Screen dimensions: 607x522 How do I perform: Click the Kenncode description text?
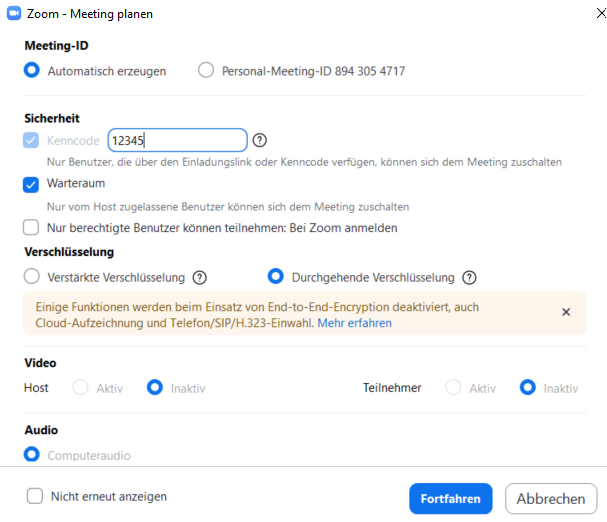tap(304, 162)
